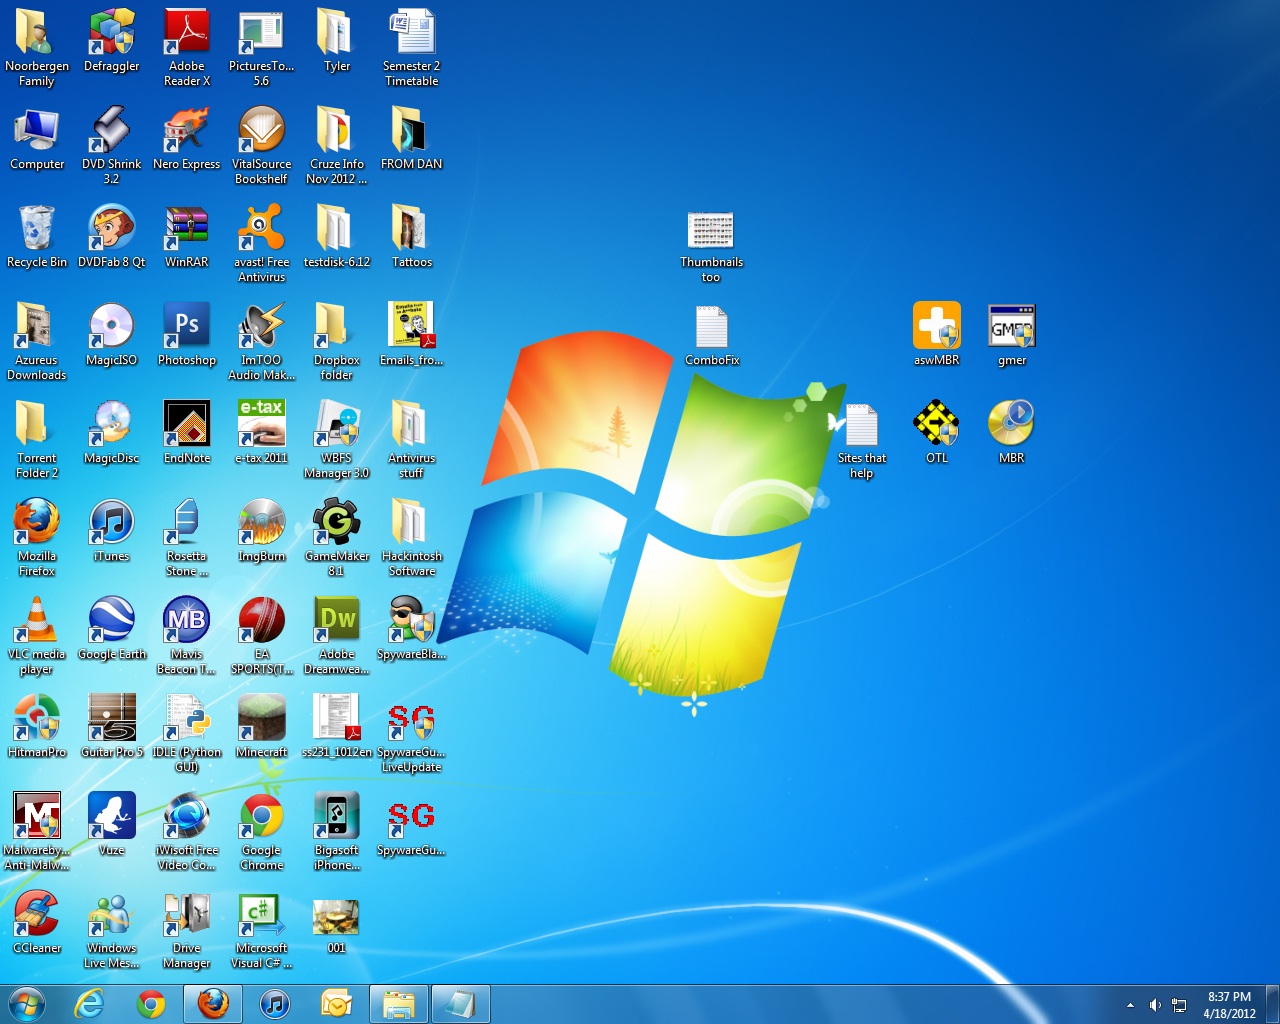
Task: Show hidden system tray icons
Action: tap(1131, 1005)
